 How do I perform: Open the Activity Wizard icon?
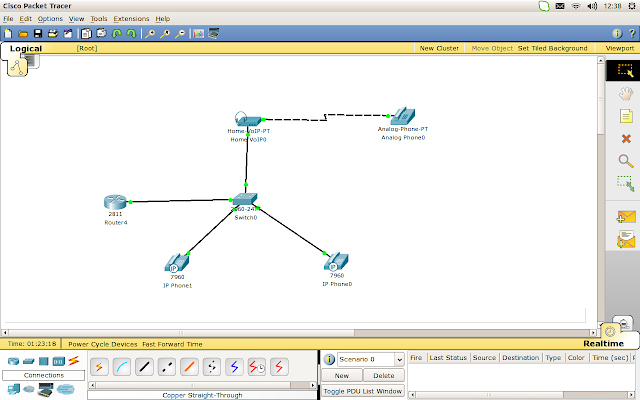(x=68, y=33)
